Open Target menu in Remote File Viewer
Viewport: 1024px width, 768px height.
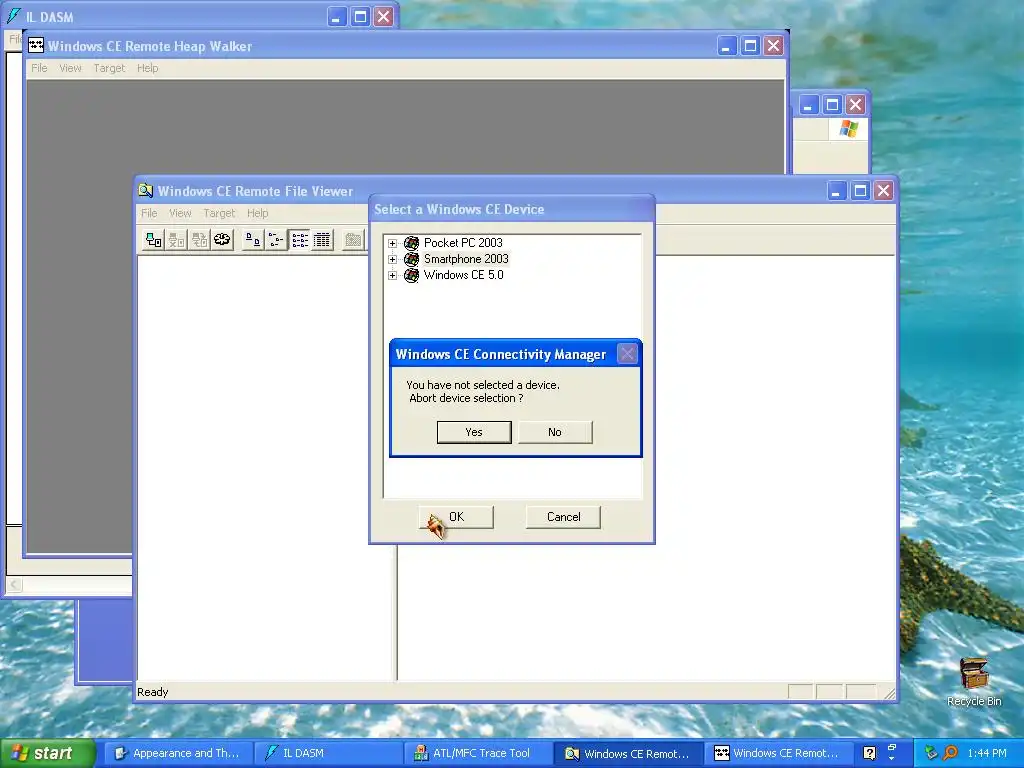click(219, 213)
